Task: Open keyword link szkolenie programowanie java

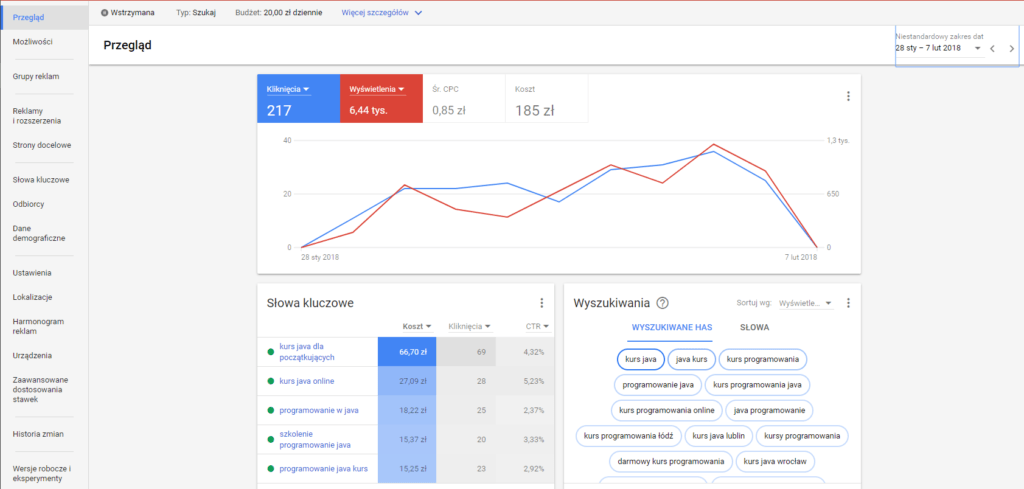Action: pos(315,440)
